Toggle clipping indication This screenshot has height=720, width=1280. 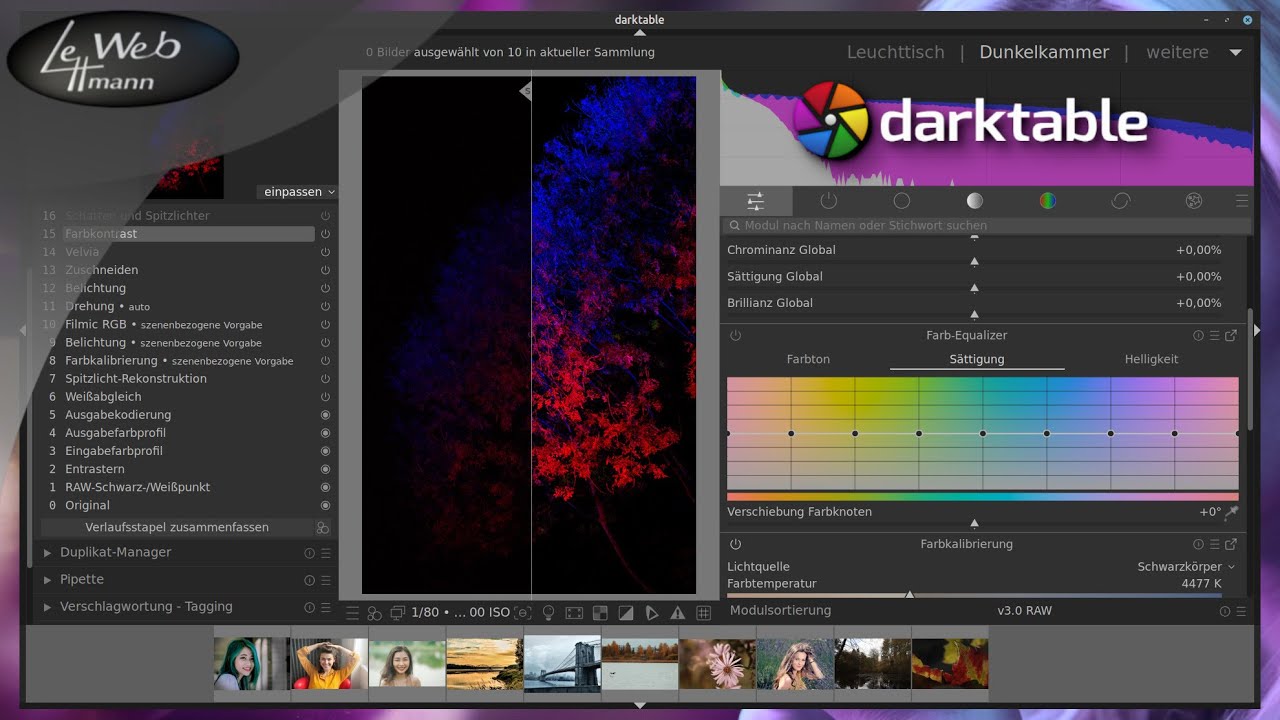coord(626,612)
